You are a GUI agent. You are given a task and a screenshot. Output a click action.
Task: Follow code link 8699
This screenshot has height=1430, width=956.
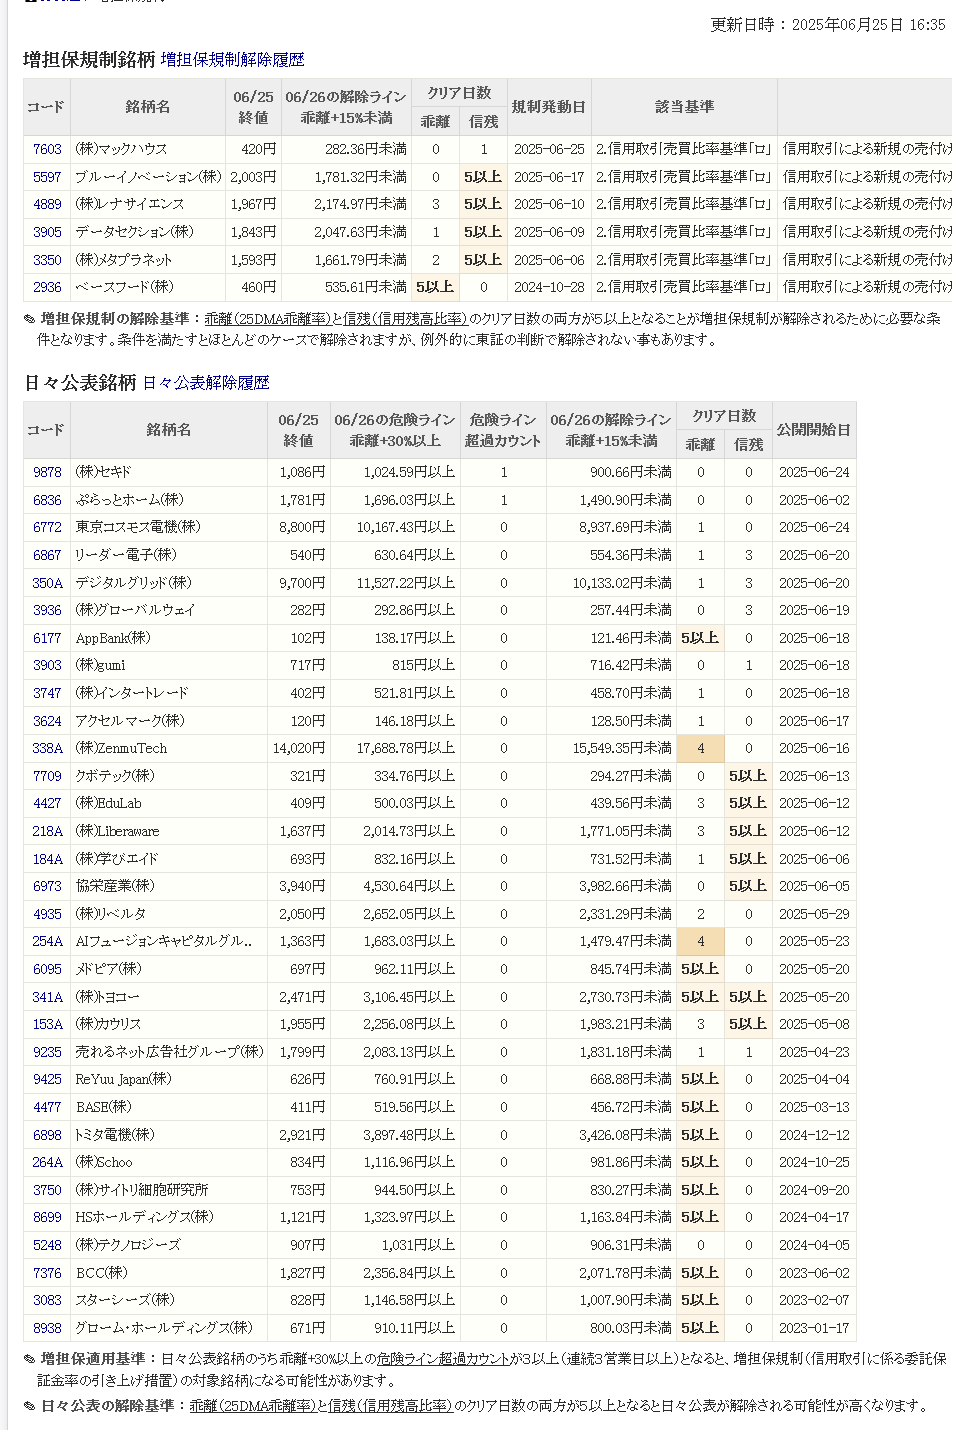(47, 1217)
